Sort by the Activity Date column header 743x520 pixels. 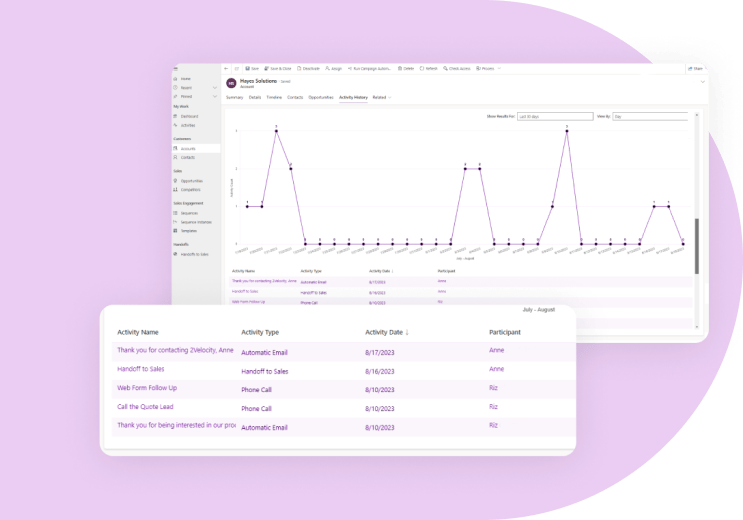(387, 332)
